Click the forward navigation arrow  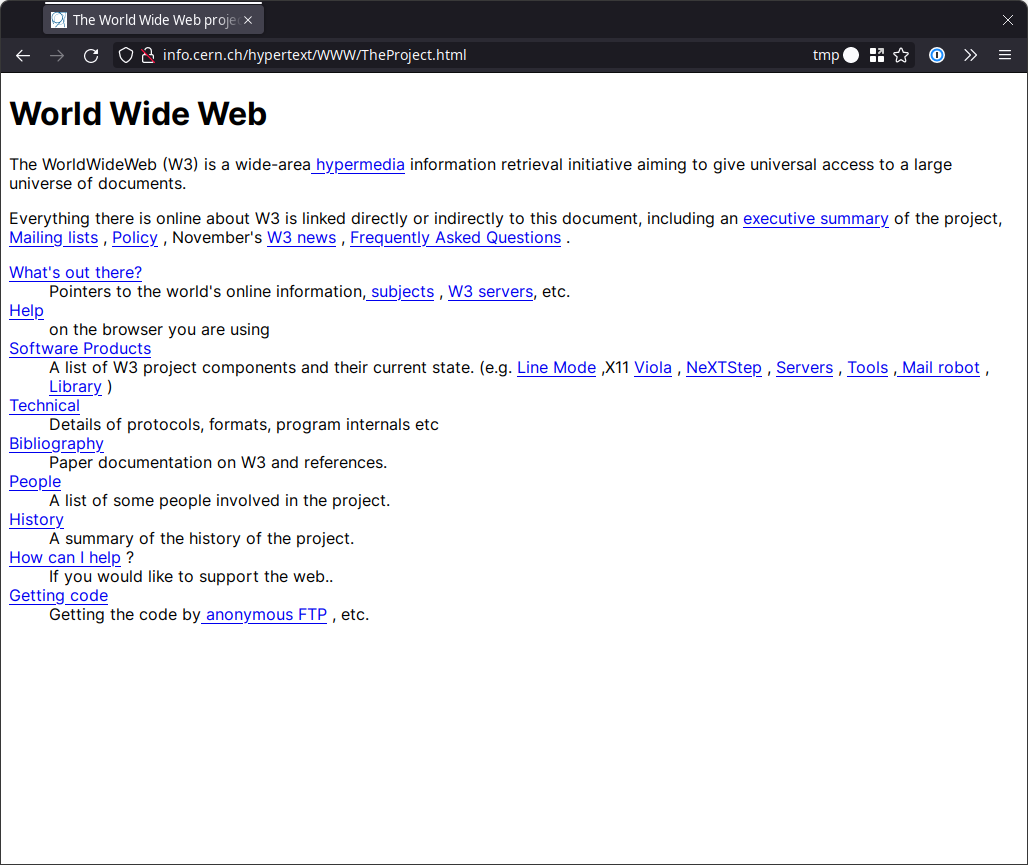[x=57, y=56]
